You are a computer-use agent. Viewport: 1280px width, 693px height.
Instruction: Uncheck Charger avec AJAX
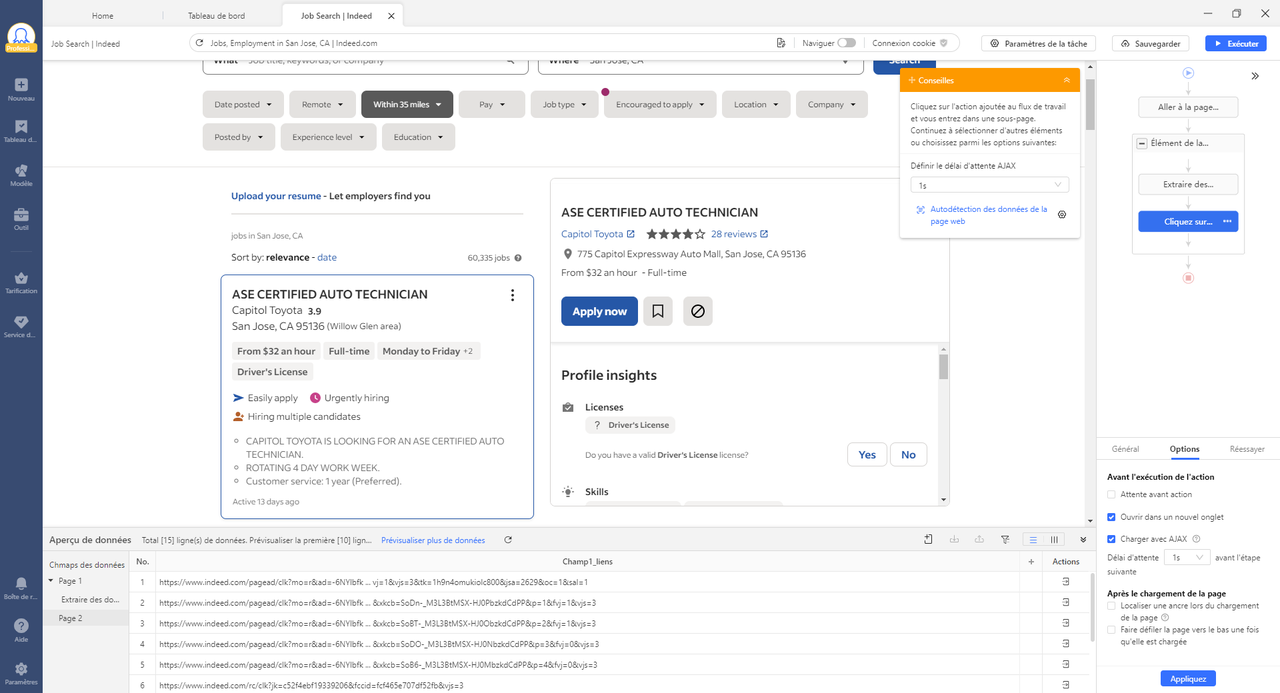1111,539
